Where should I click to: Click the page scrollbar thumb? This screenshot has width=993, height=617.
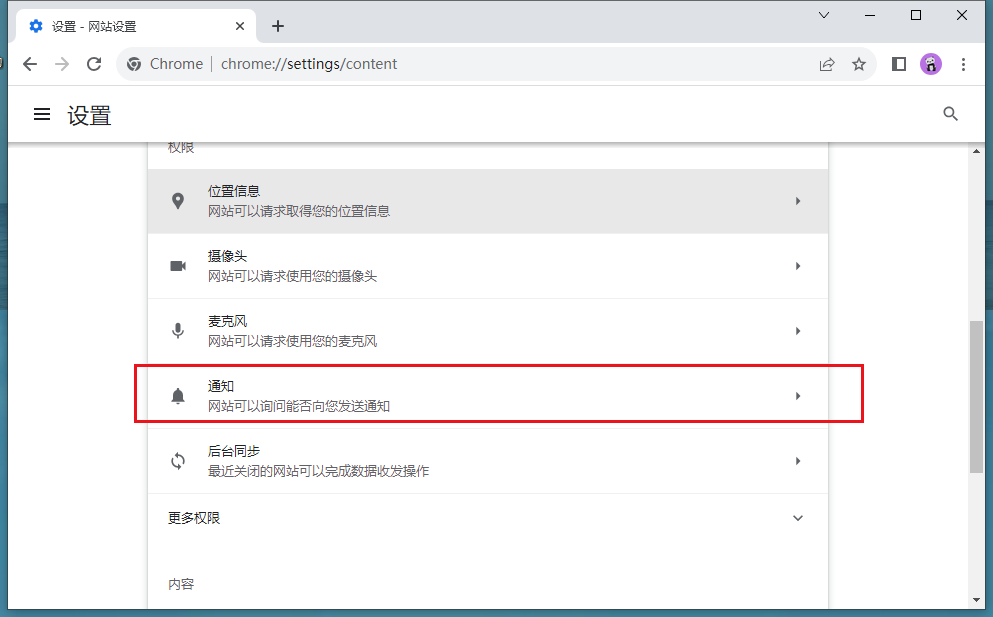[976, 397]
